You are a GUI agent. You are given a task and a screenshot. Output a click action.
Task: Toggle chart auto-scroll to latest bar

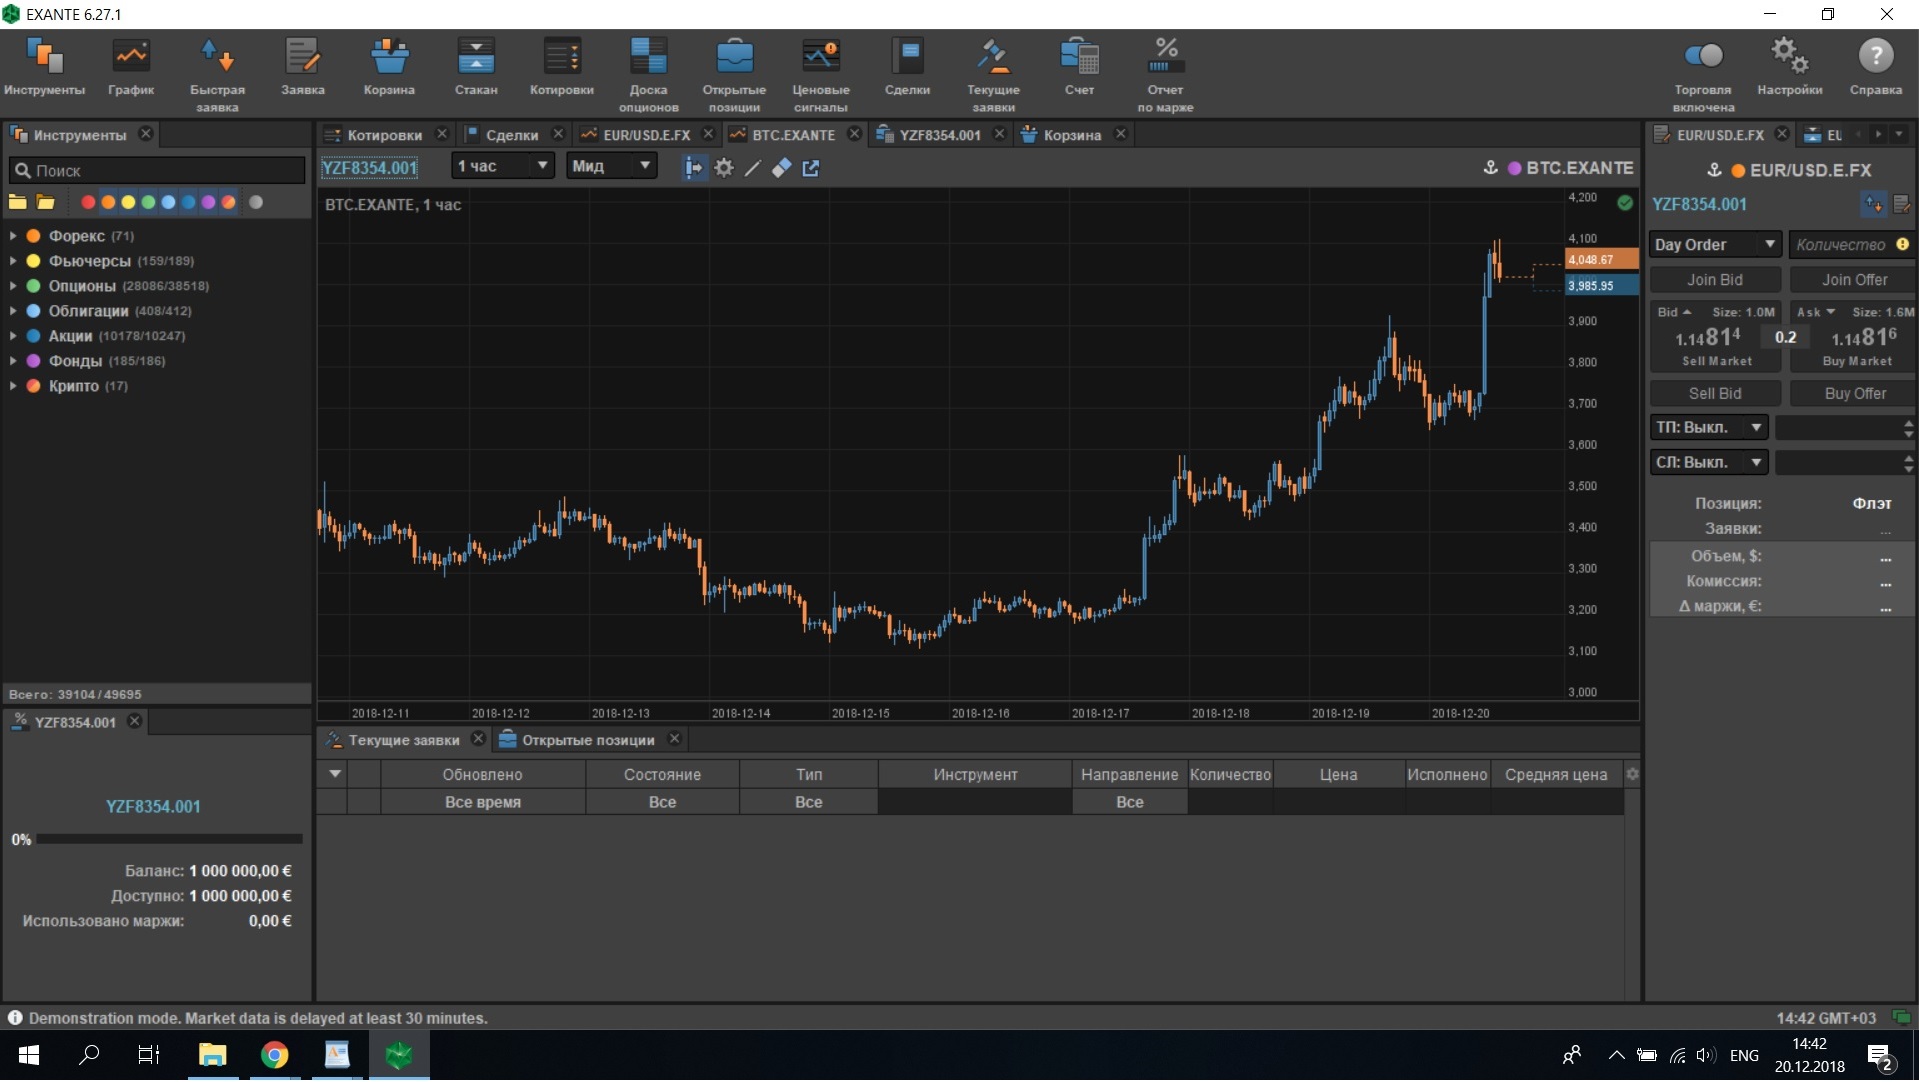[693, 168]
